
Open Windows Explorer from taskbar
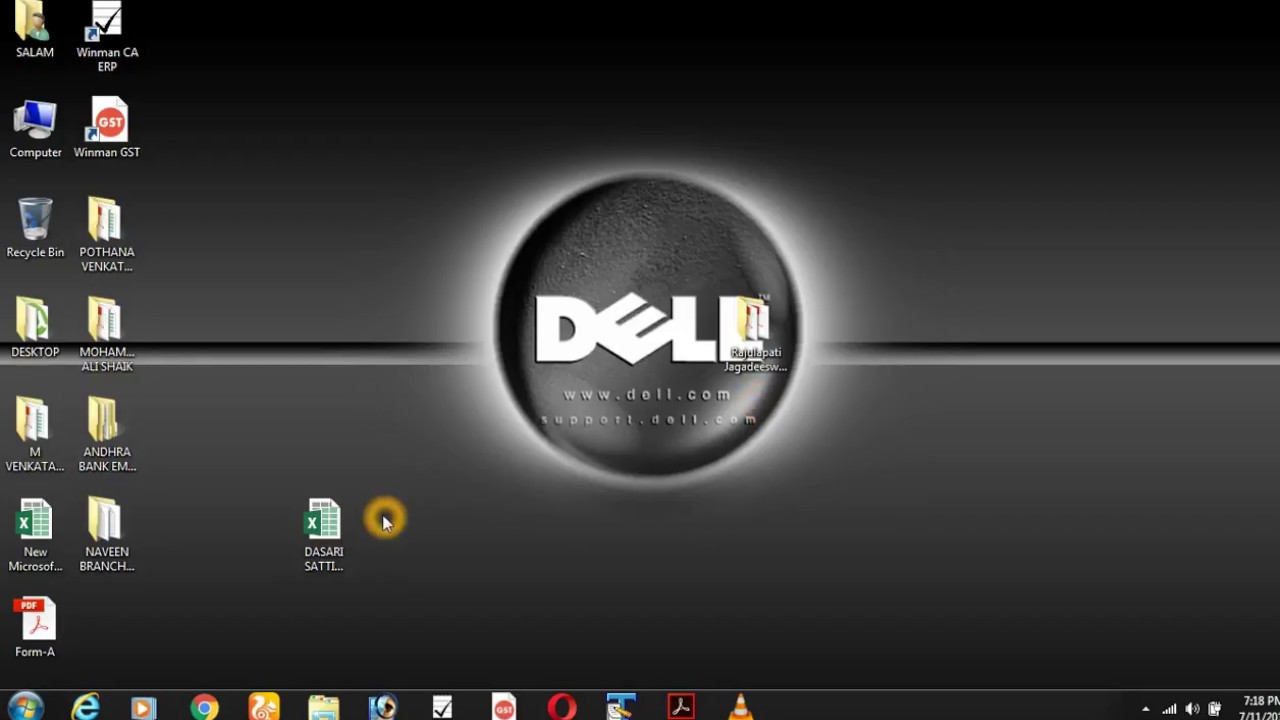pos(323,708)
